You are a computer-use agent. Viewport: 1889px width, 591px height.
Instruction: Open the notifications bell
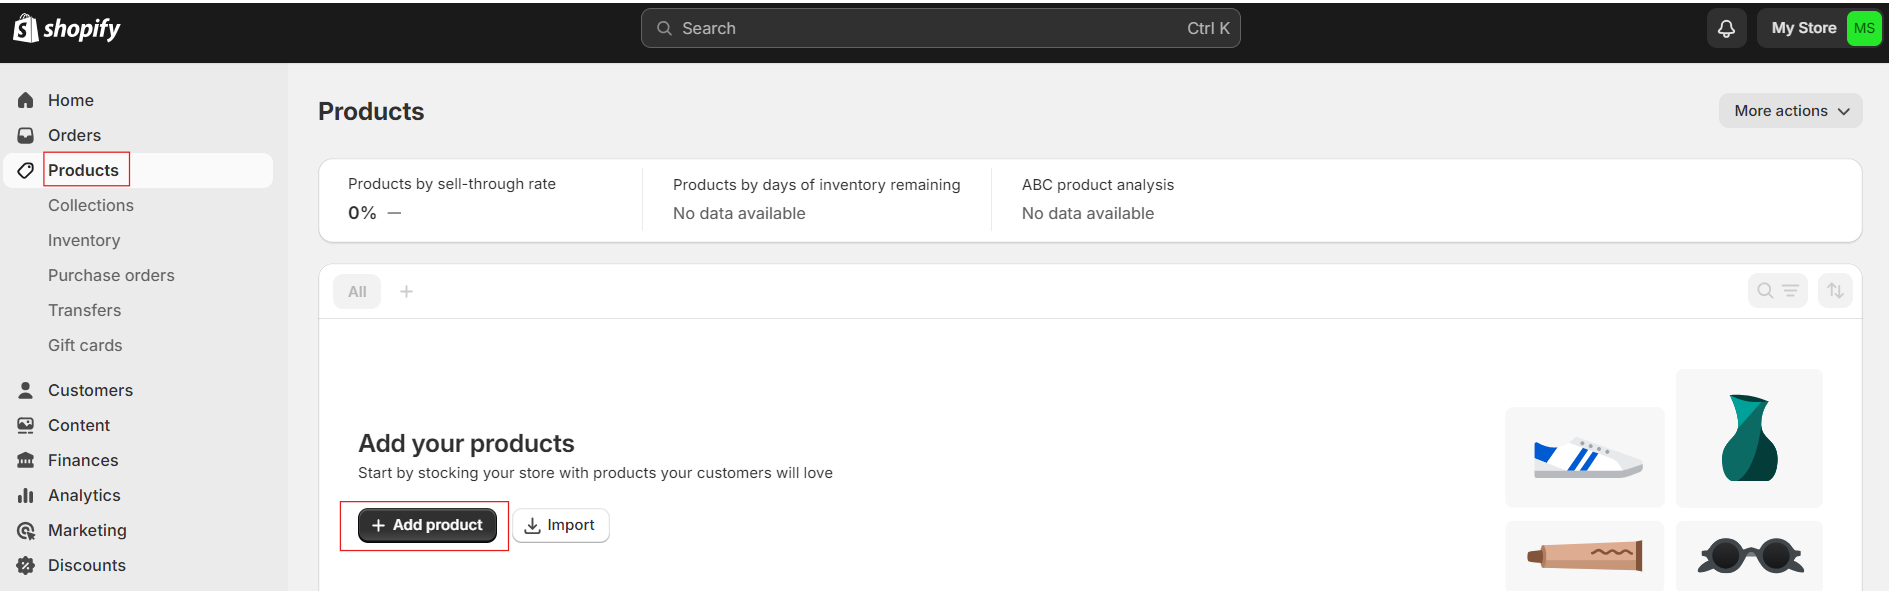[x=1726, y=29]
